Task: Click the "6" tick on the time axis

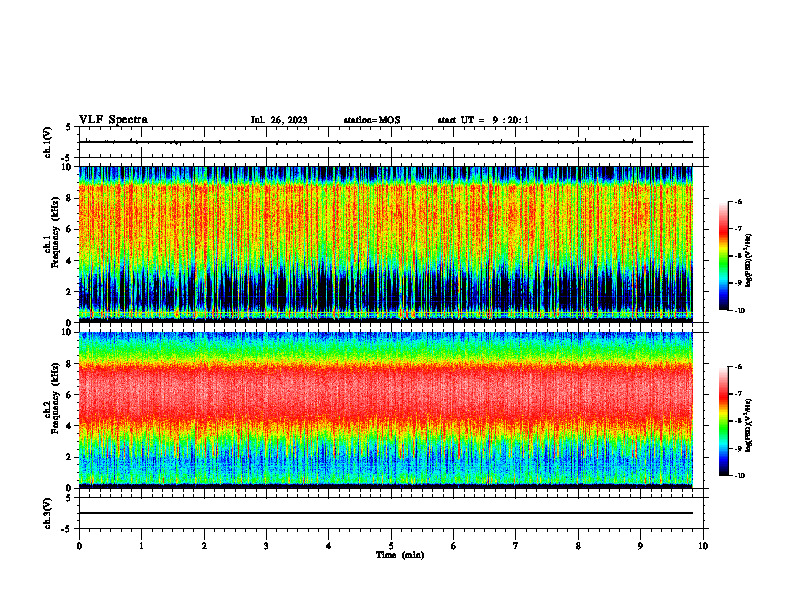Action: tap(454, 546)
